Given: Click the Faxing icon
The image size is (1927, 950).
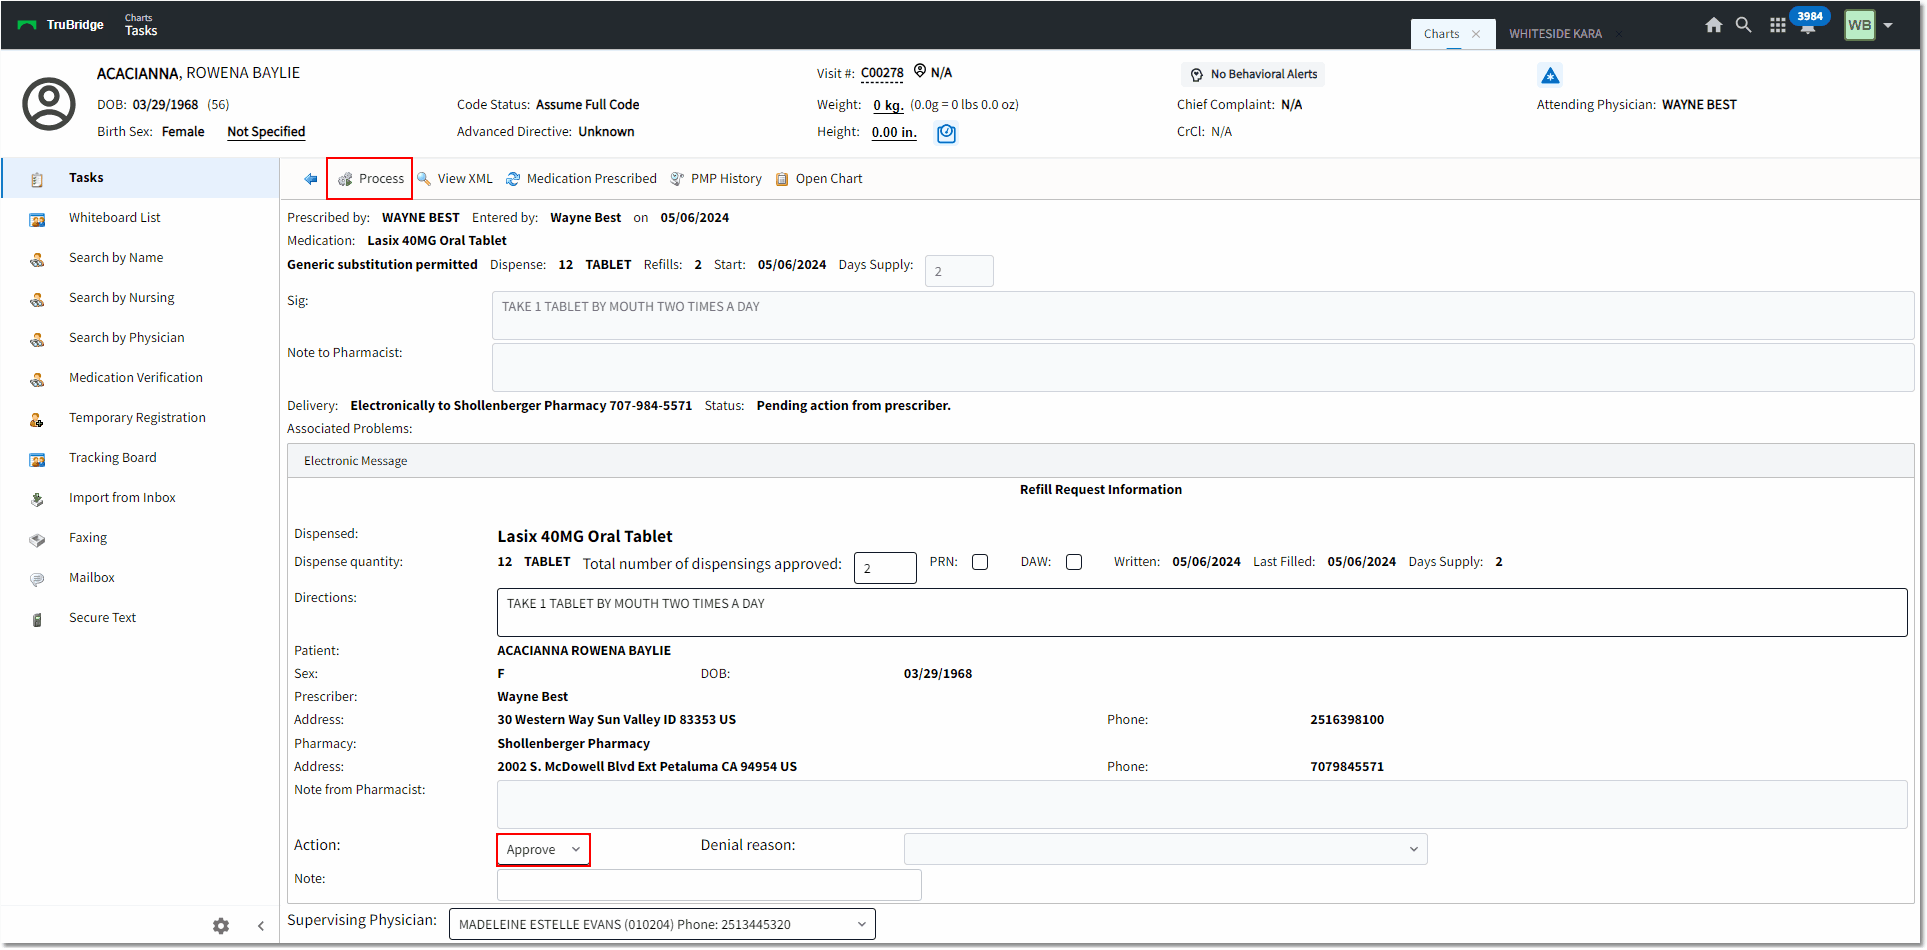Looking at the screenshot, I should click(37, 540).
